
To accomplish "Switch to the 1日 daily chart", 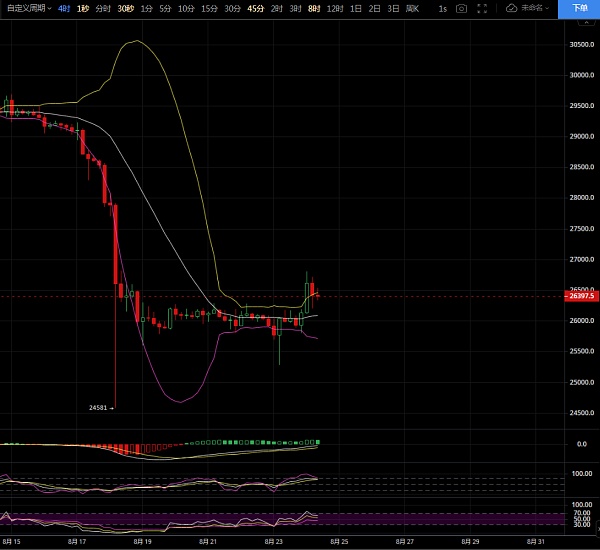I will (356, 8).
